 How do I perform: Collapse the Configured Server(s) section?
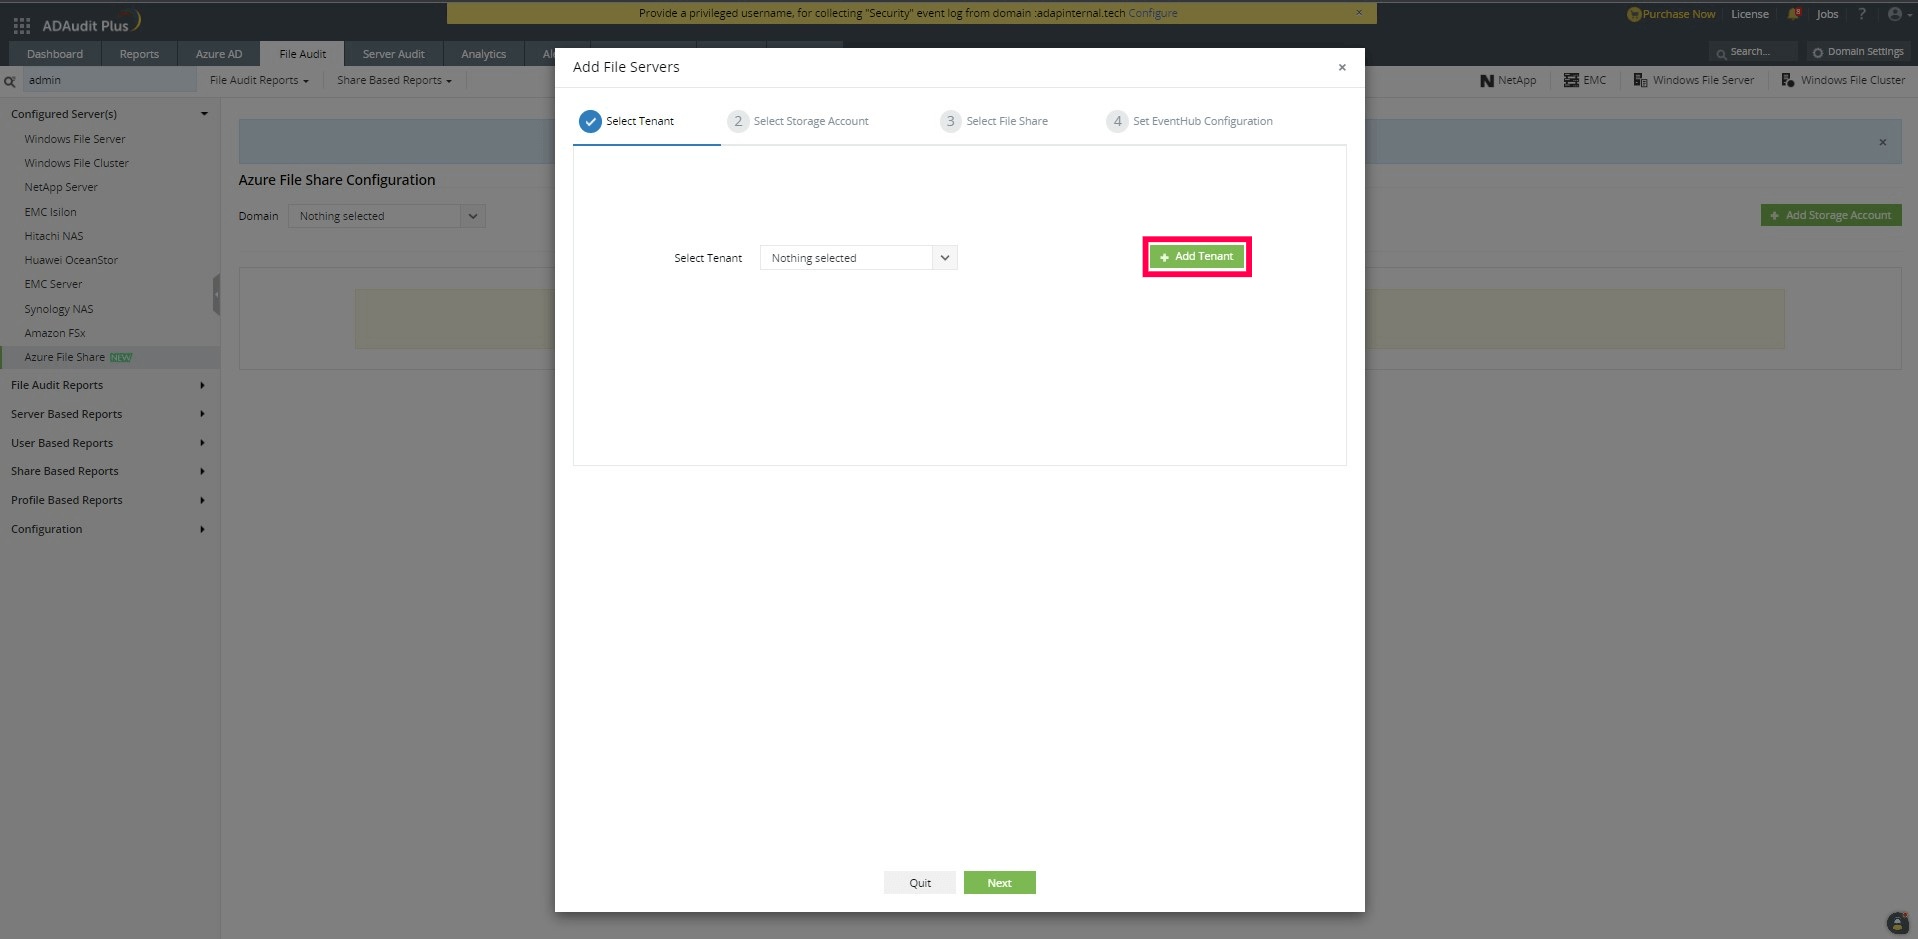(203, 113)
